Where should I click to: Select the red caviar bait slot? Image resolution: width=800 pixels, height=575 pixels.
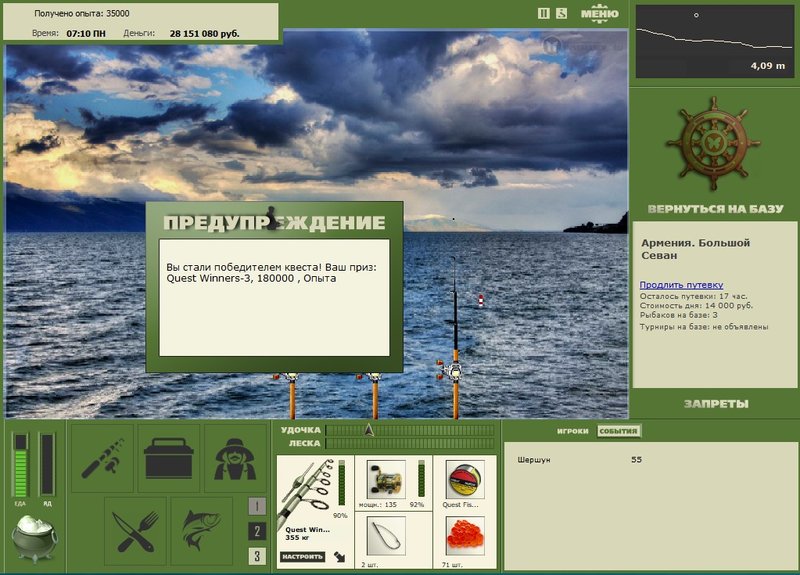click(x=465, y=536)
